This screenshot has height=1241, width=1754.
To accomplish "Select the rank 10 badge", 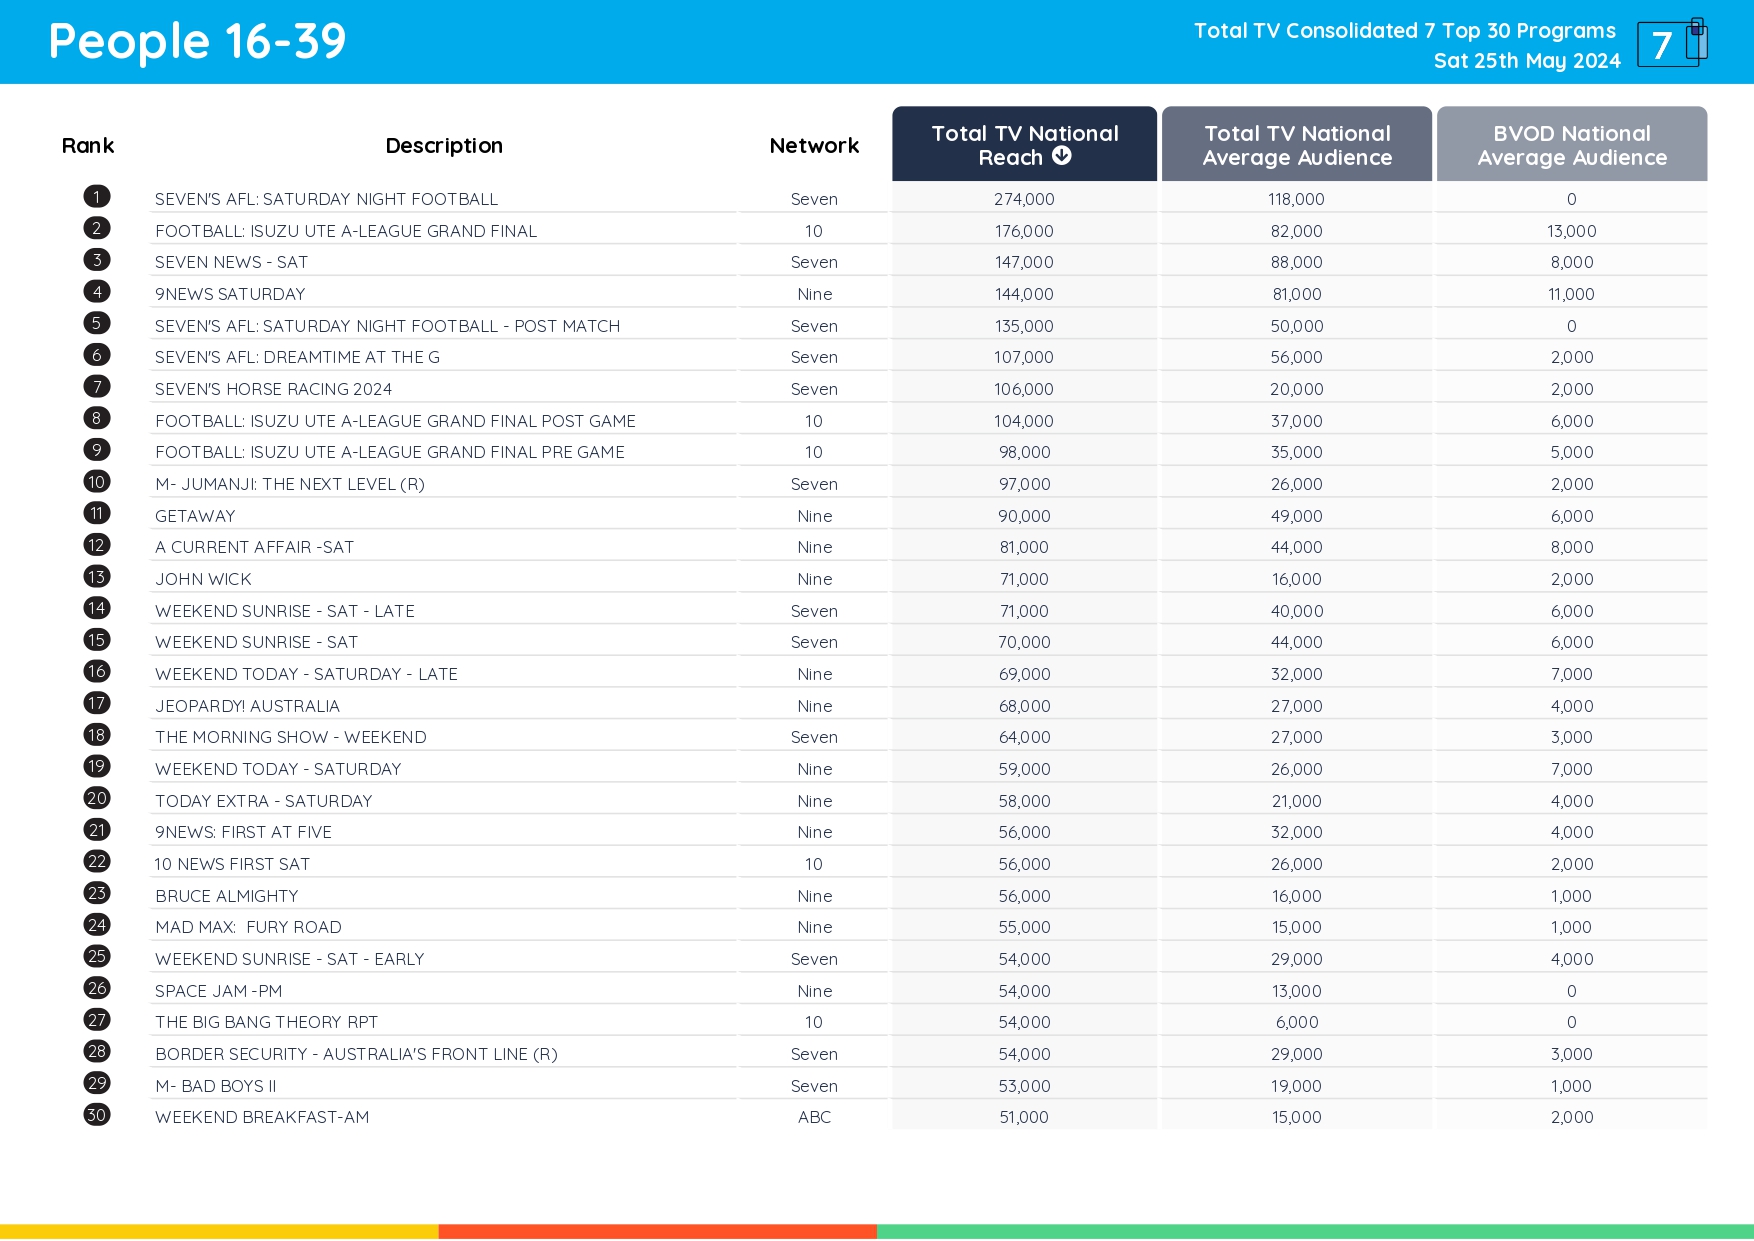I will coord(97,482).
